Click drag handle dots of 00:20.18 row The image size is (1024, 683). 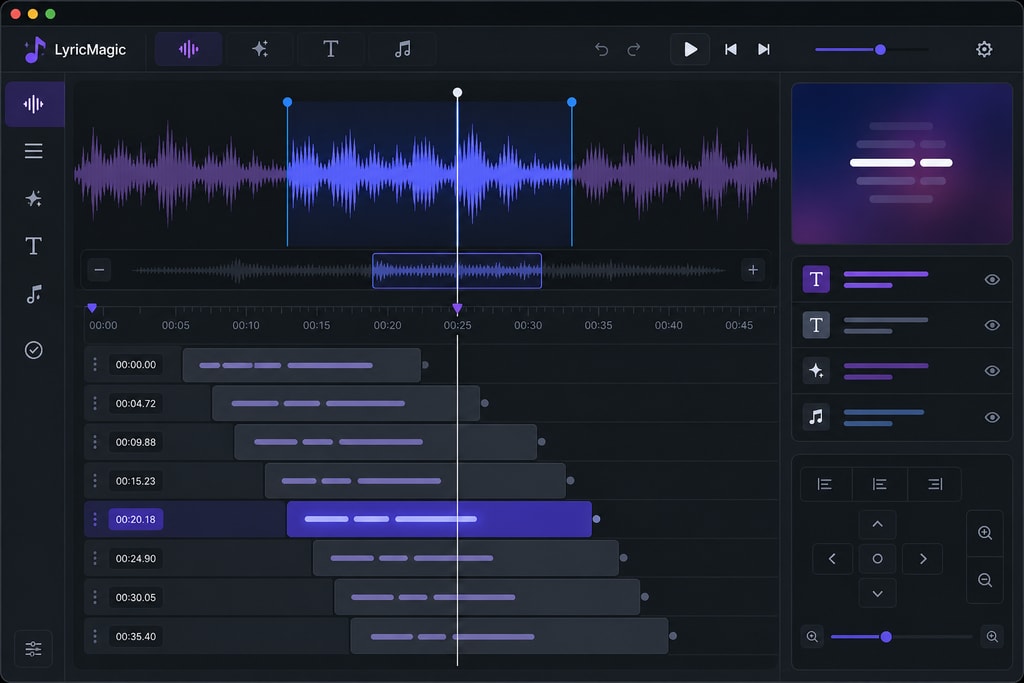pos(95,519)
